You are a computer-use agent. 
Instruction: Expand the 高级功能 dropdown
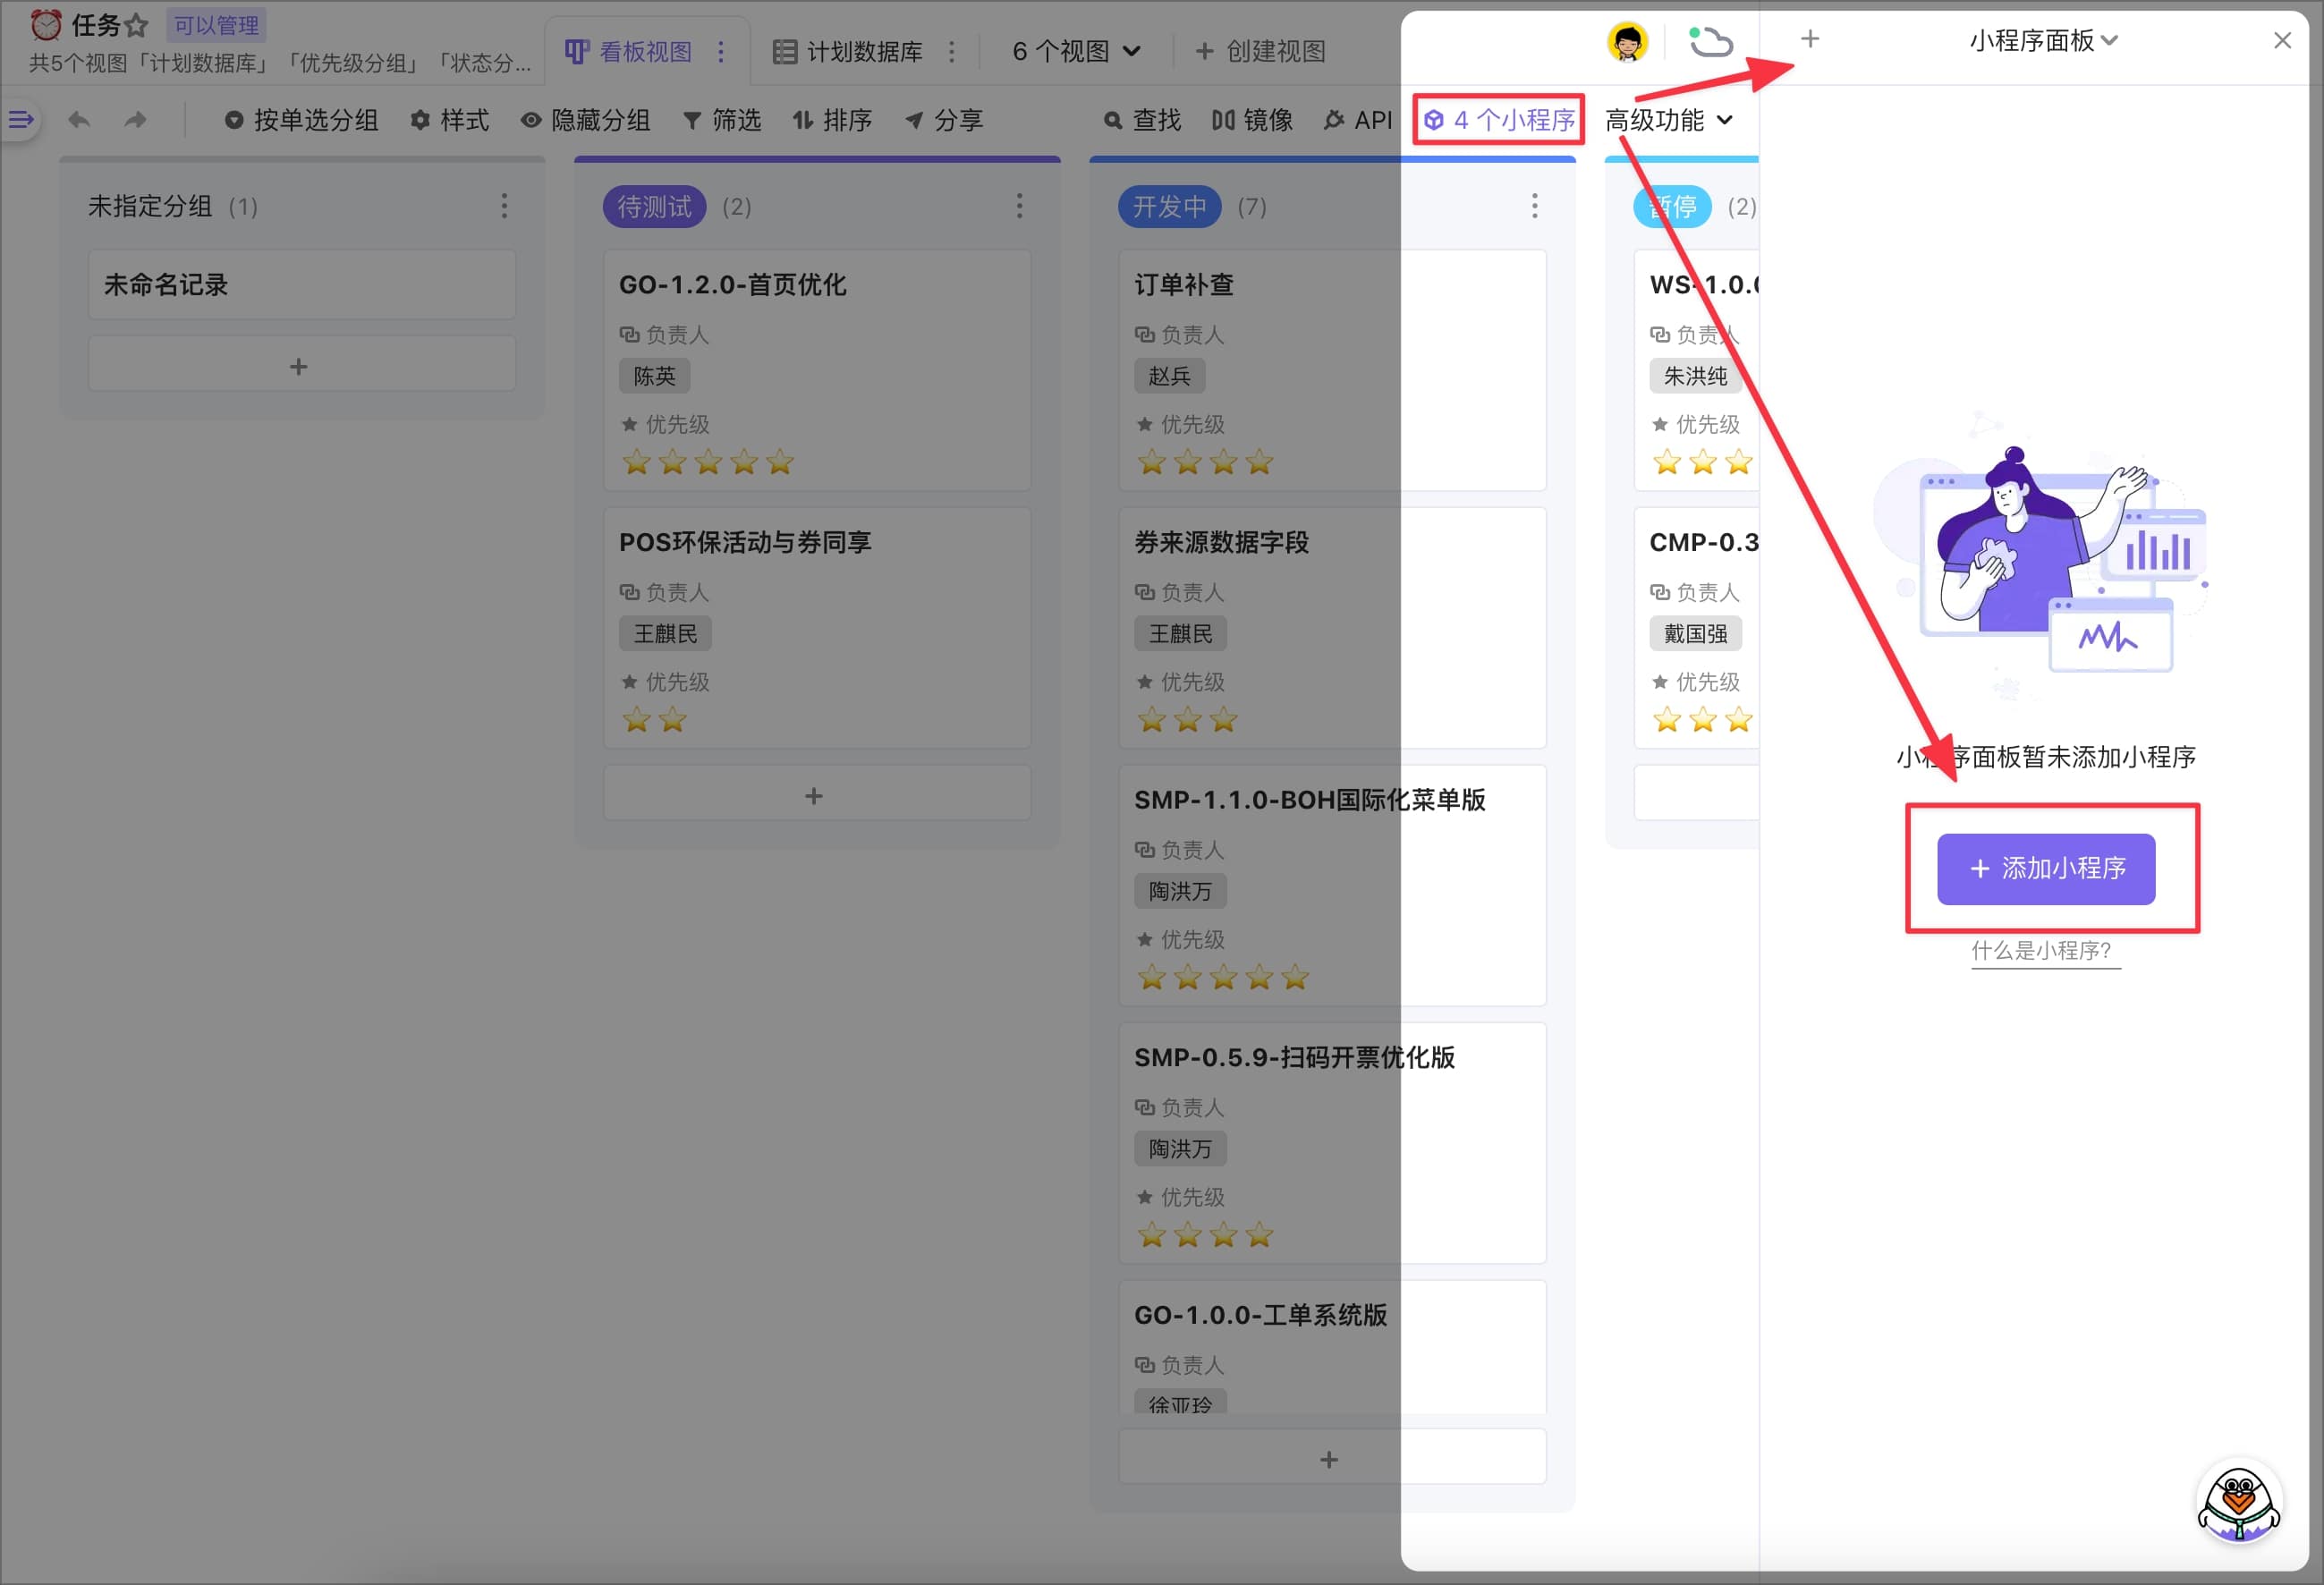tap(1668, 120)
